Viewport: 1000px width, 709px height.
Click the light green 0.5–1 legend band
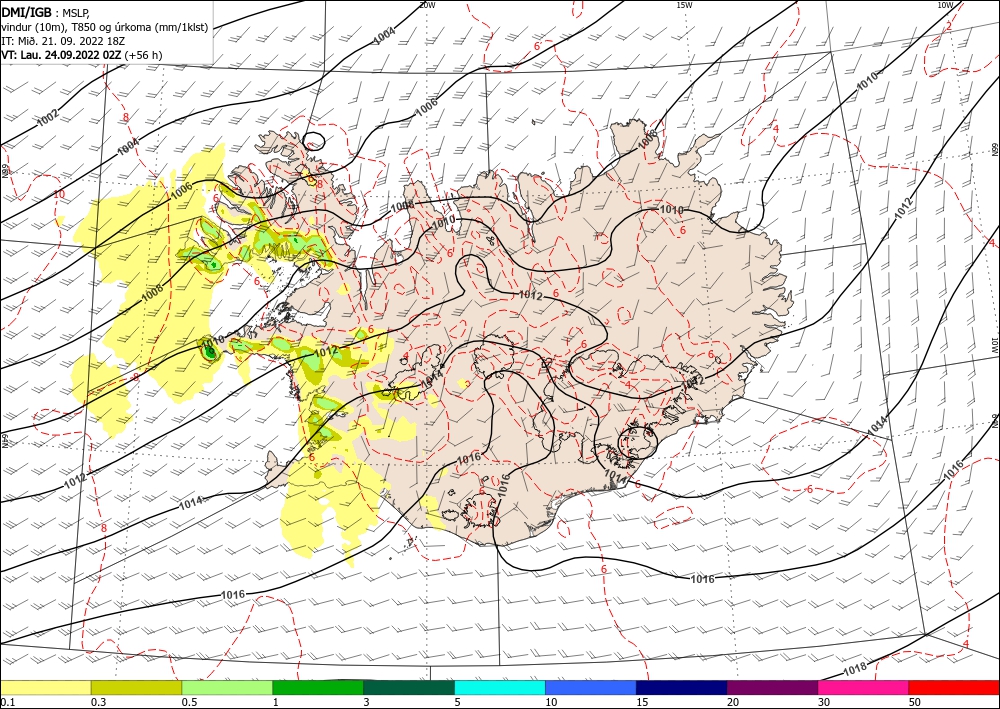pyautogui.click(x=227, y=687)
